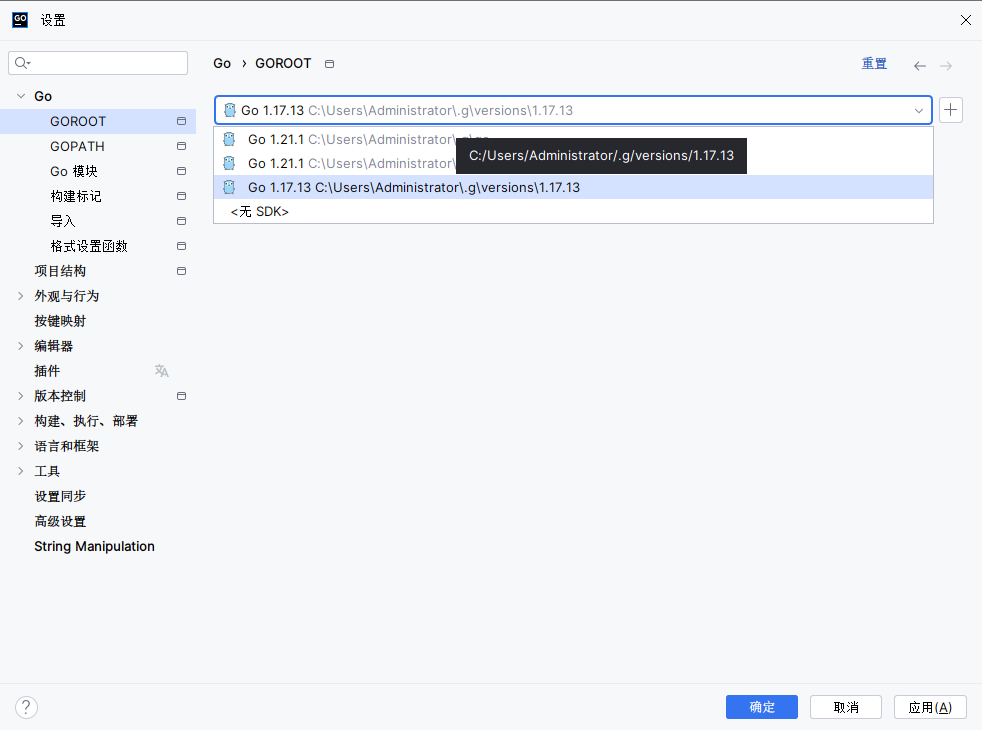
Task: Click the back arrow navigation icon
Action: click(920, 66)
